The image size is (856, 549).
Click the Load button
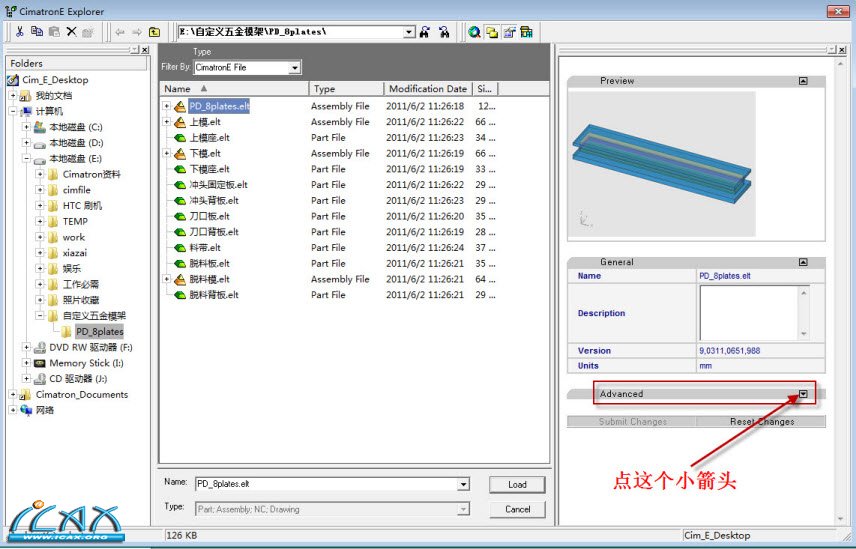pyautogui.click(x=517, y=484)
